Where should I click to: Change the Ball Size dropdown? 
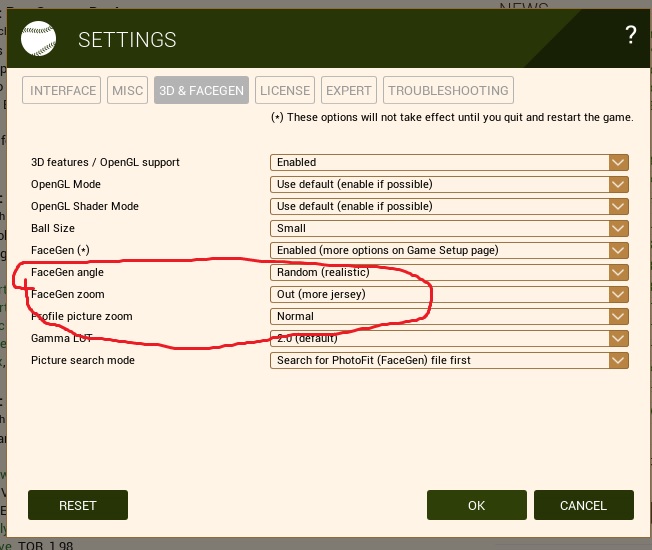(449, 228)
